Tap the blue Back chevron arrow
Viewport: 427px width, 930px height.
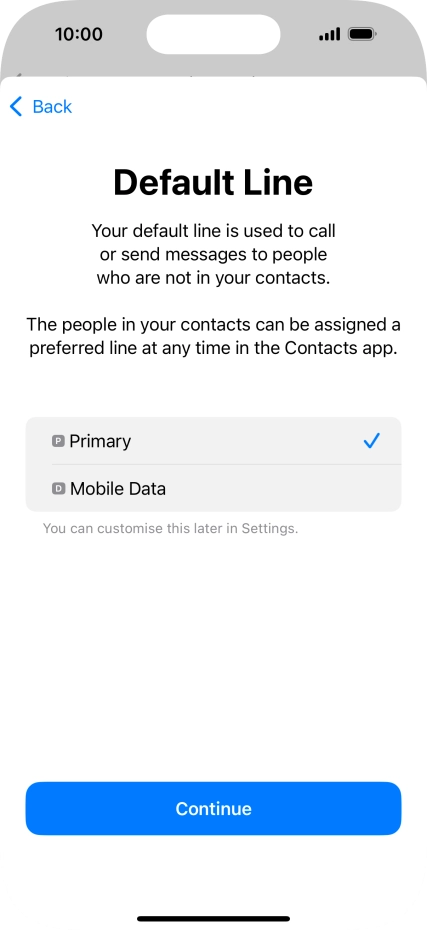16,107
